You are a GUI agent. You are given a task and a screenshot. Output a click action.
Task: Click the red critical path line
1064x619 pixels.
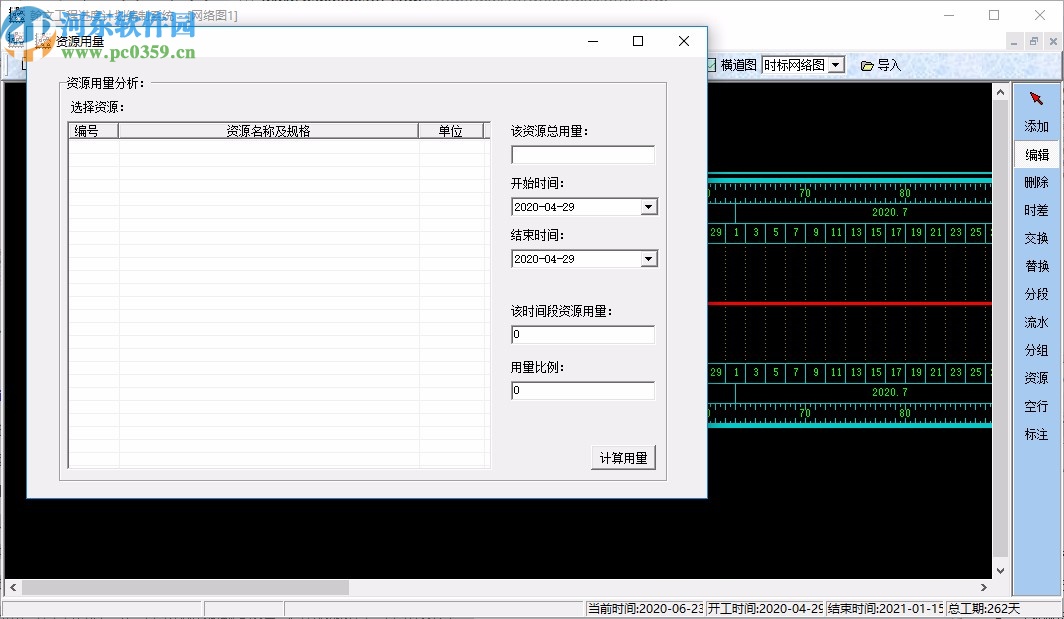850,303
